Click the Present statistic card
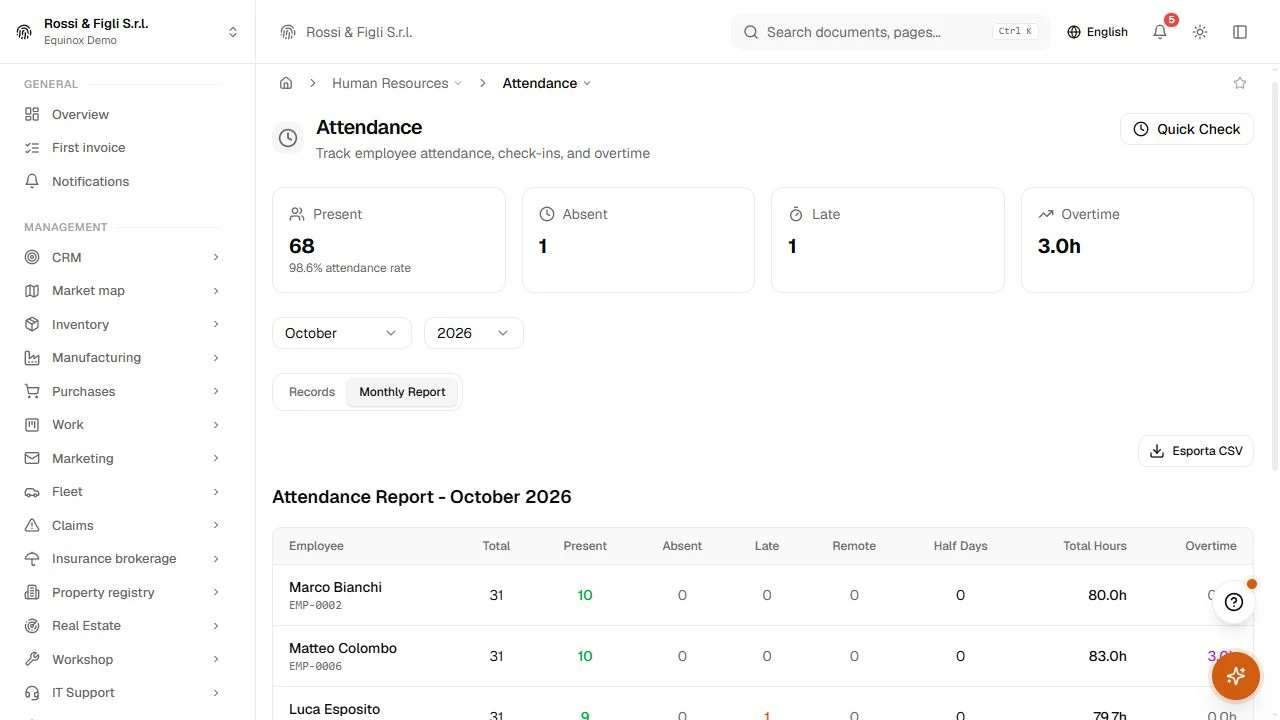The image size is (1280, 720). point(389,240)
